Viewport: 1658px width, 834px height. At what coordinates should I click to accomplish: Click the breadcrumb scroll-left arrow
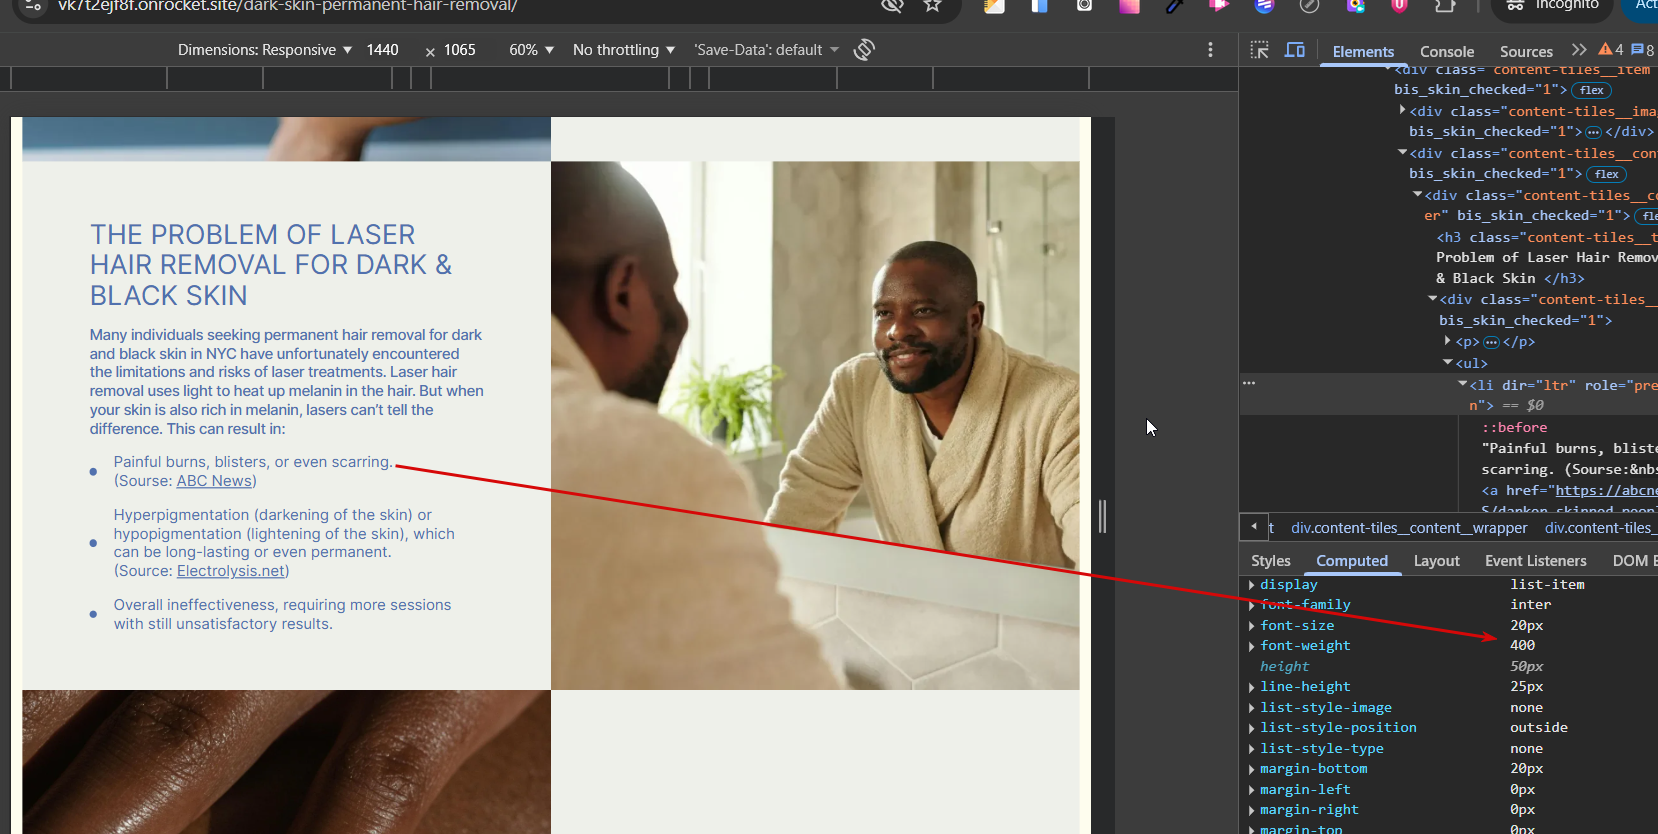pos(1254,526)
